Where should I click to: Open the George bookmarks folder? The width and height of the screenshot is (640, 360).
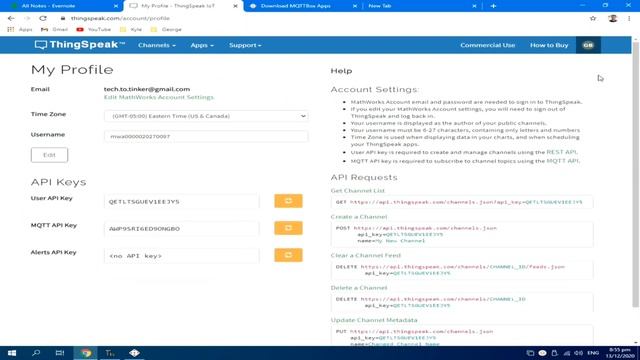click(166, 29)
